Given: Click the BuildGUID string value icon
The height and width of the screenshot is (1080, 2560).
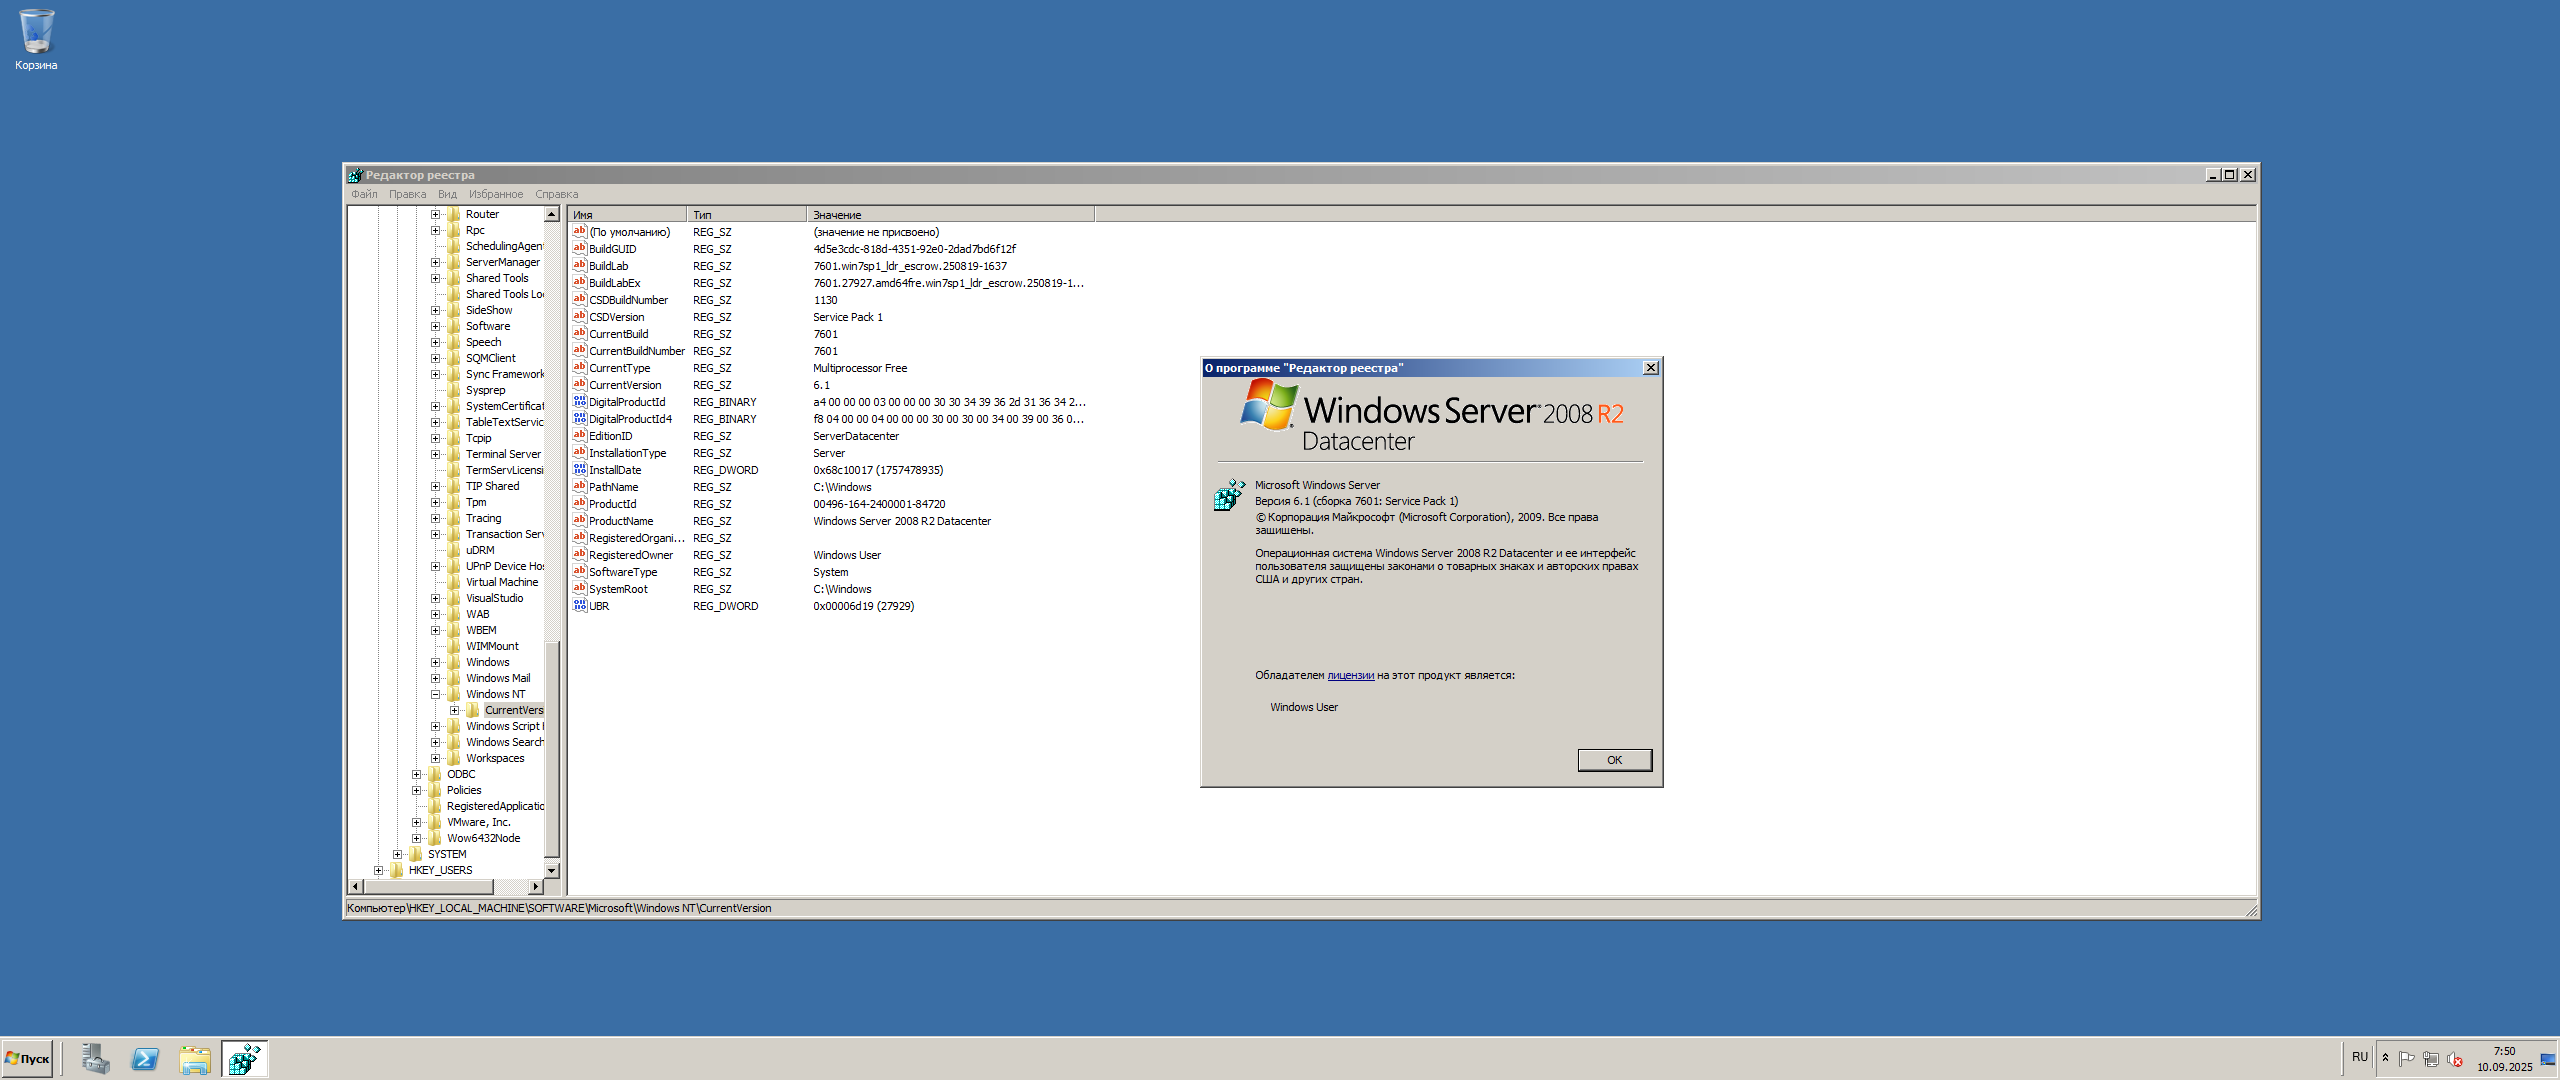Looking at the screenshot, I should click(x=579, y=249).
